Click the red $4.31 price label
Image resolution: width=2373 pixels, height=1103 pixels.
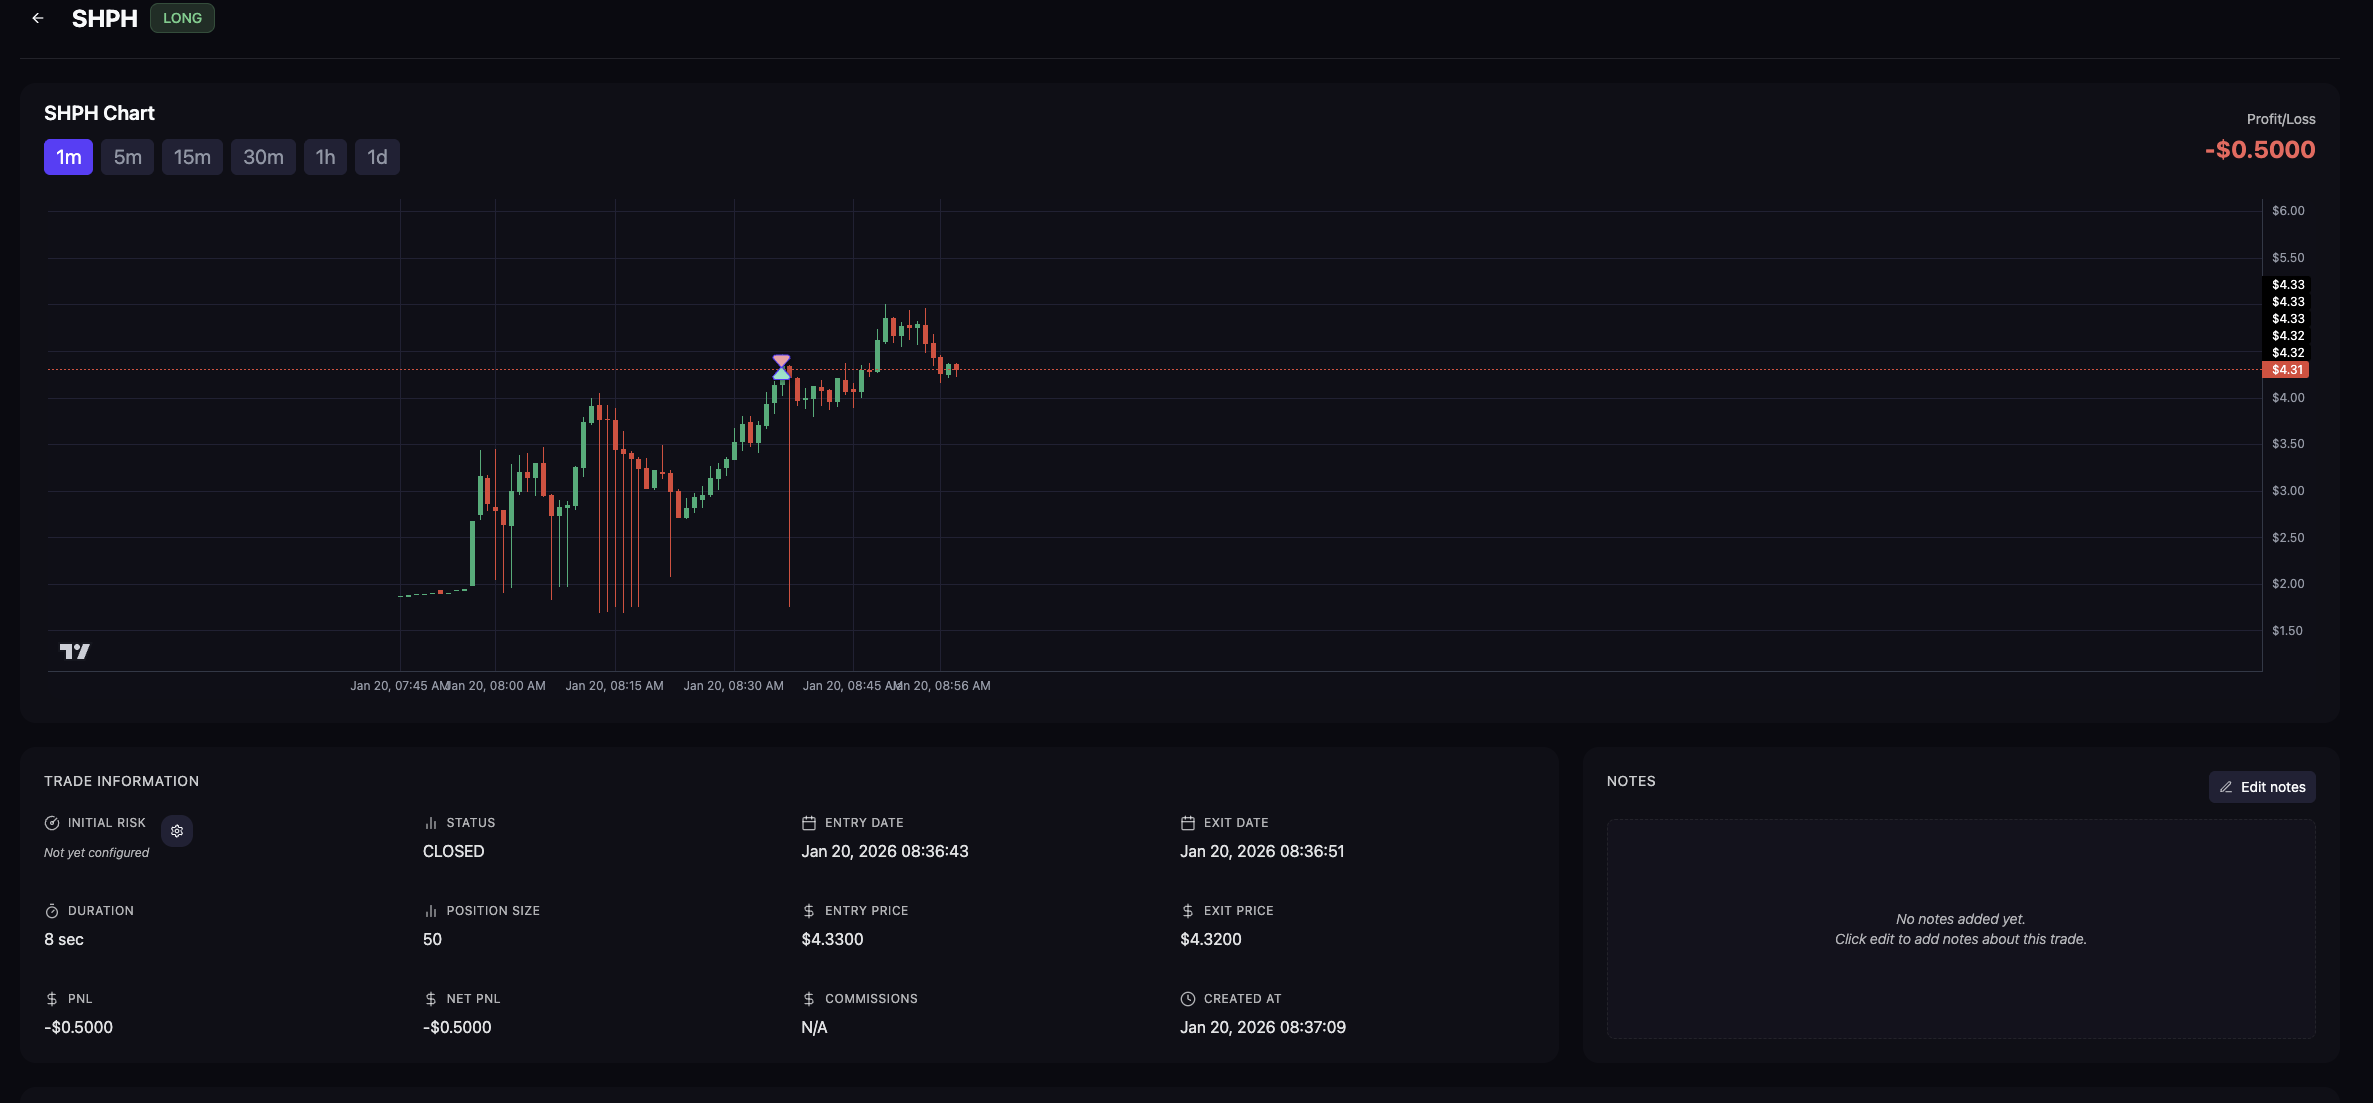[2286, 370]
